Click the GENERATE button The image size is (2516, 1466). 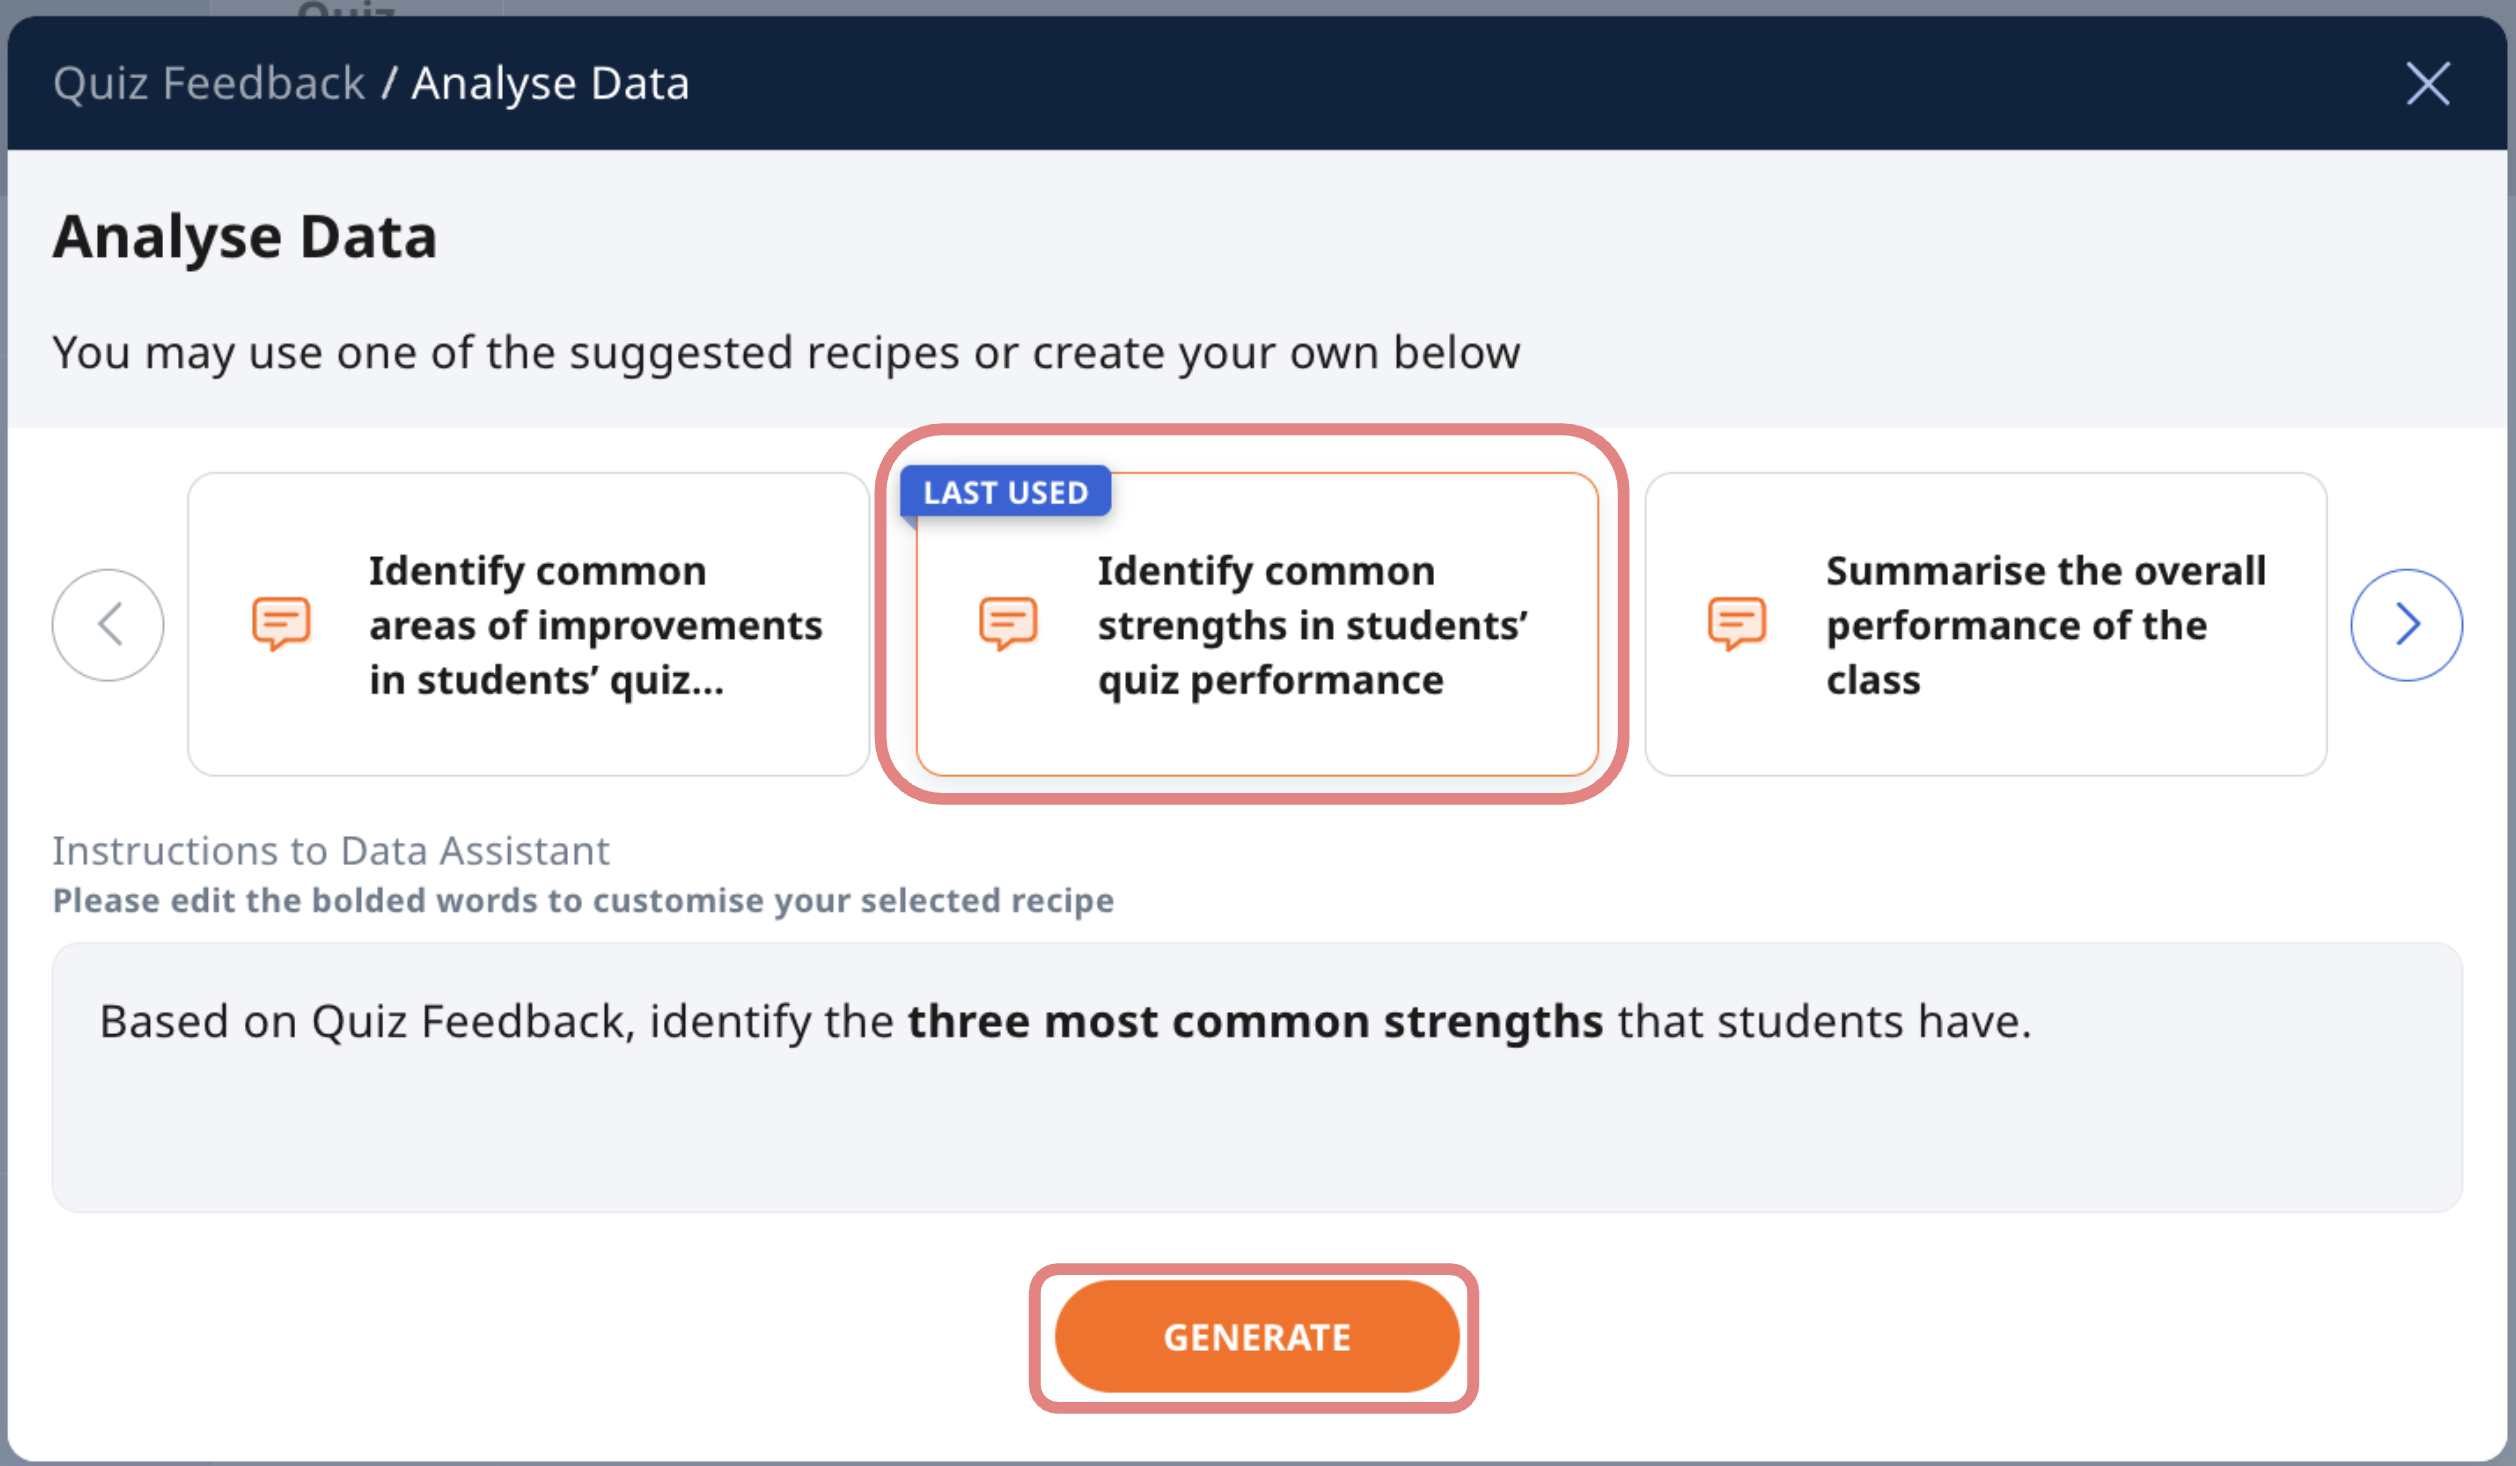point(1257,1337)
